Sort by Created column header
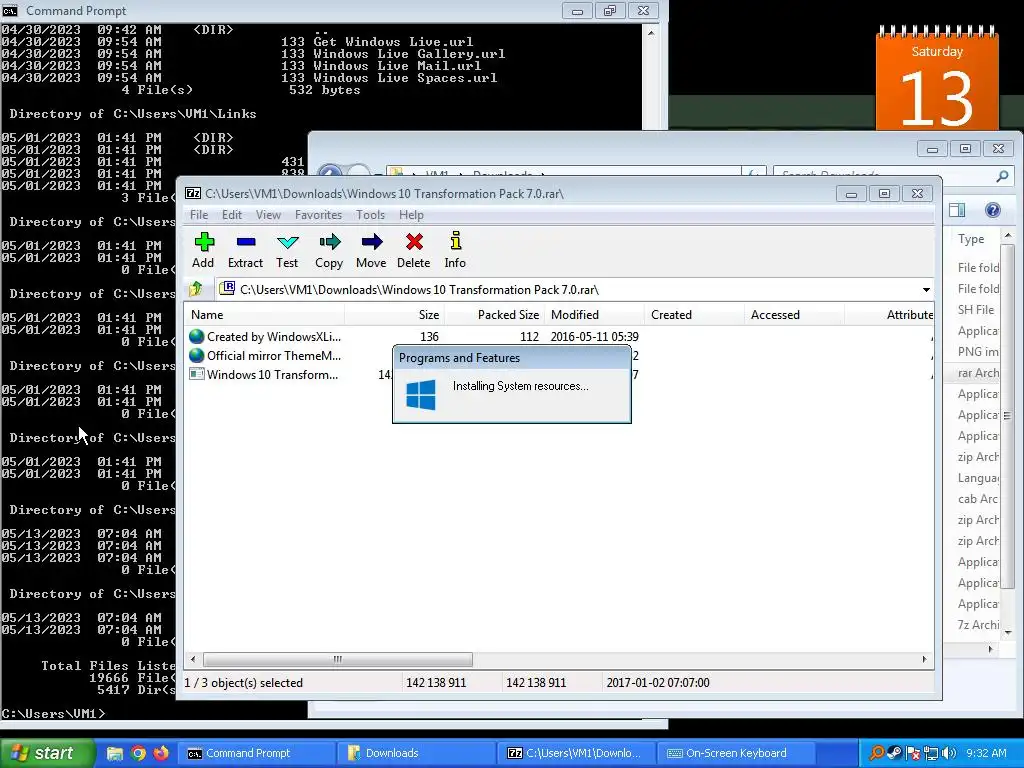The width and height of the screenshot is (1024, 768). pos(694,315)
